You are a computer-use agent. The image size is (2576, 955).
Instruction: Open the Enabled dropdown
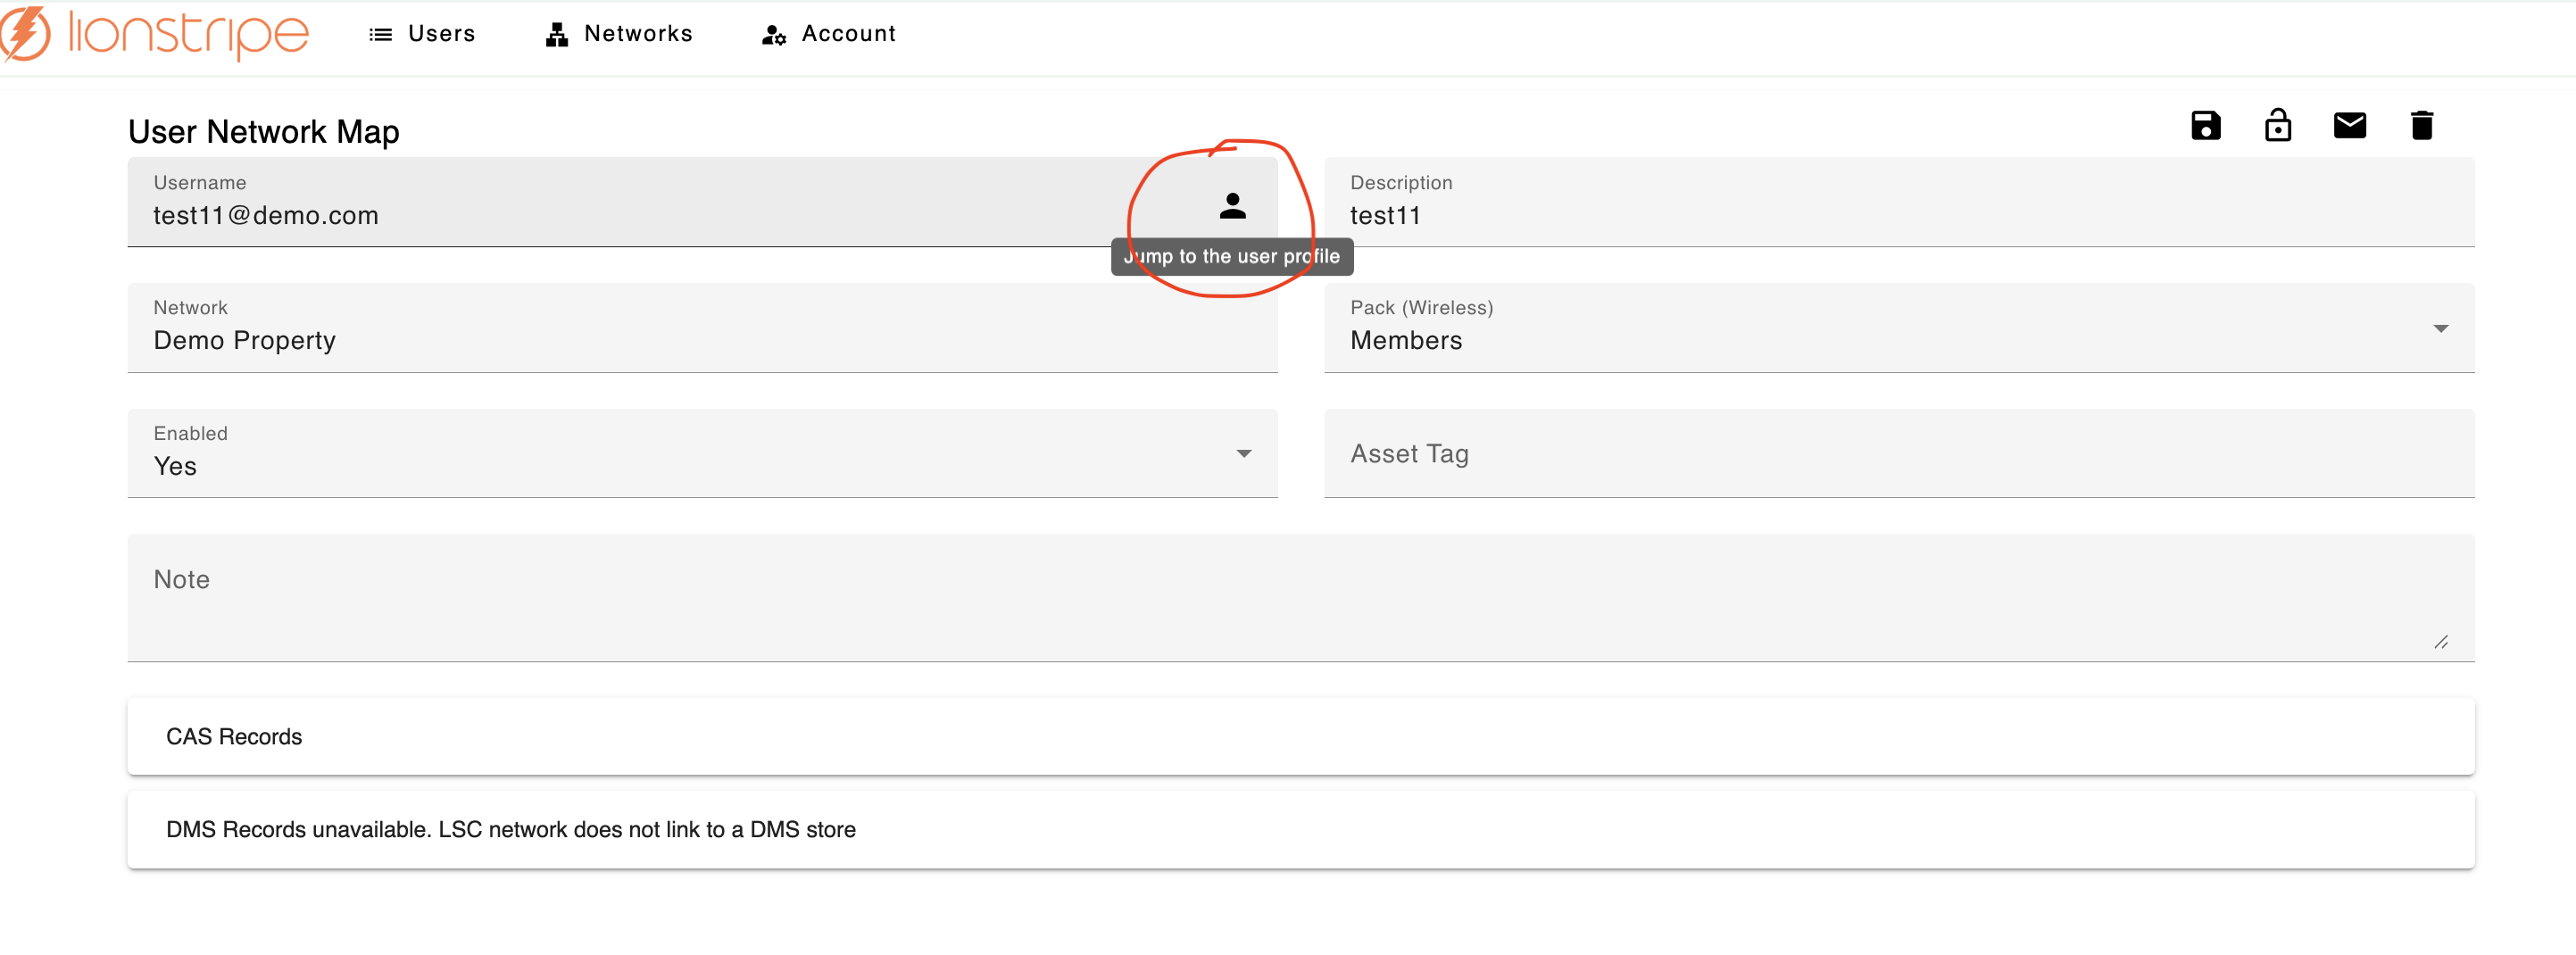coord(702,453)
